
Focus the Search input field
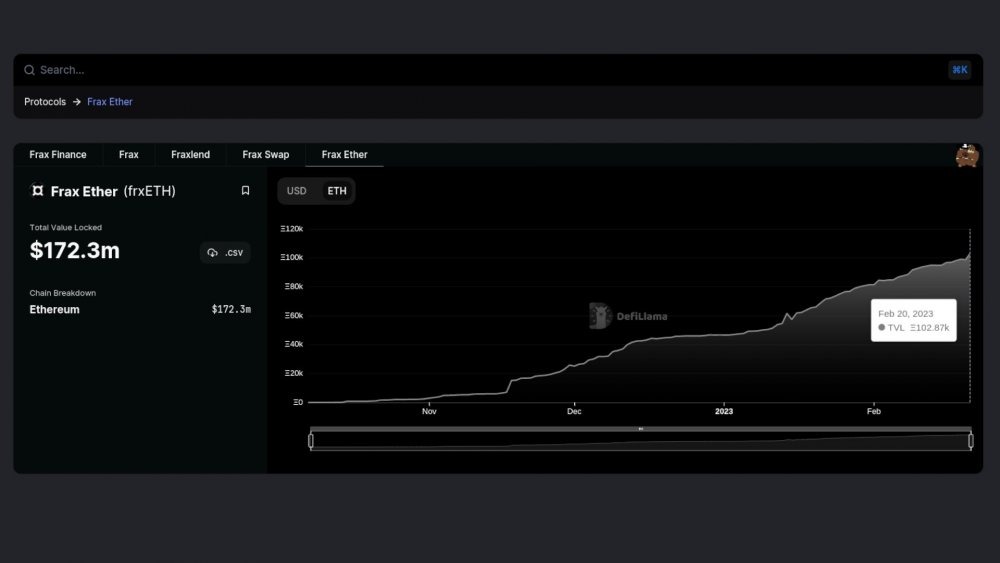click(x=480, y=70)
